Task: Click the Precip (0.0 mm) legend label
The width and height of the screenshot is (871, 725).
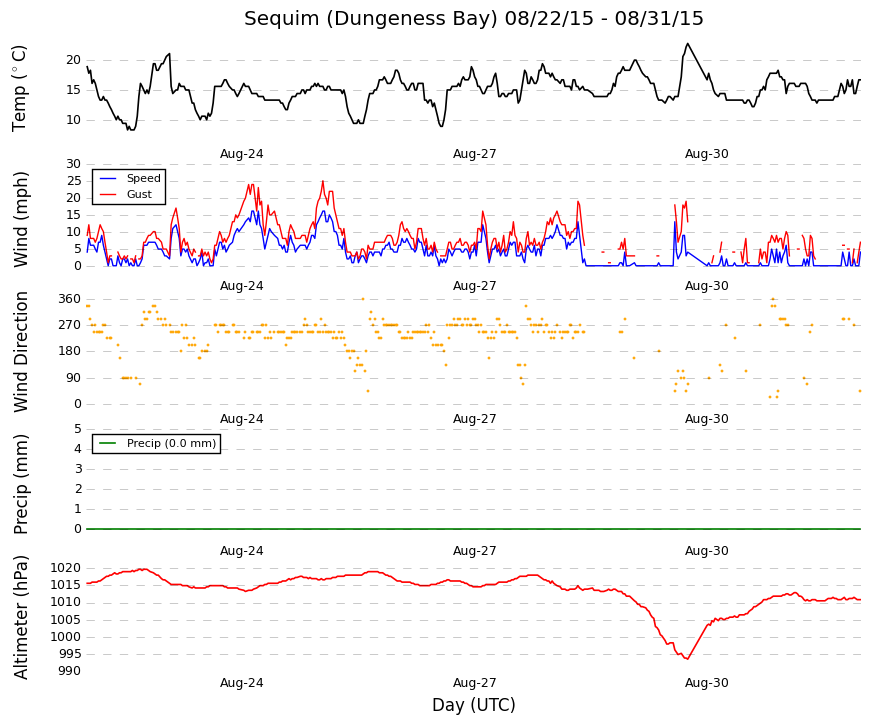Action: pos(171,443)
